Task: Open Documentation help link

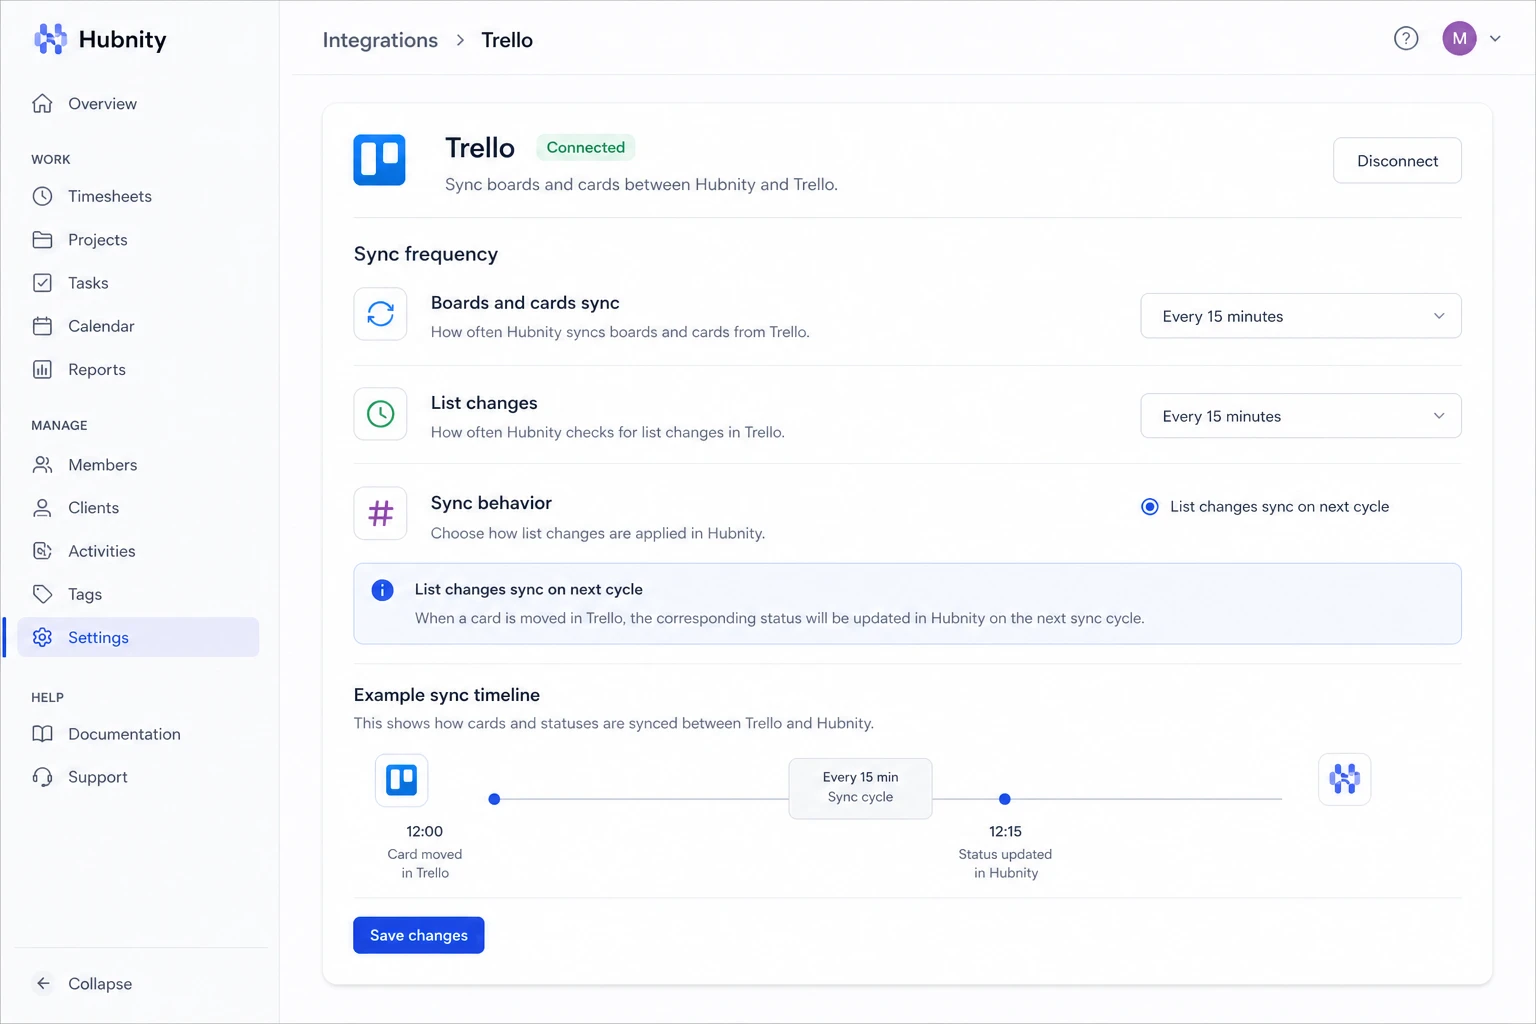Action: tap(137, 734)
